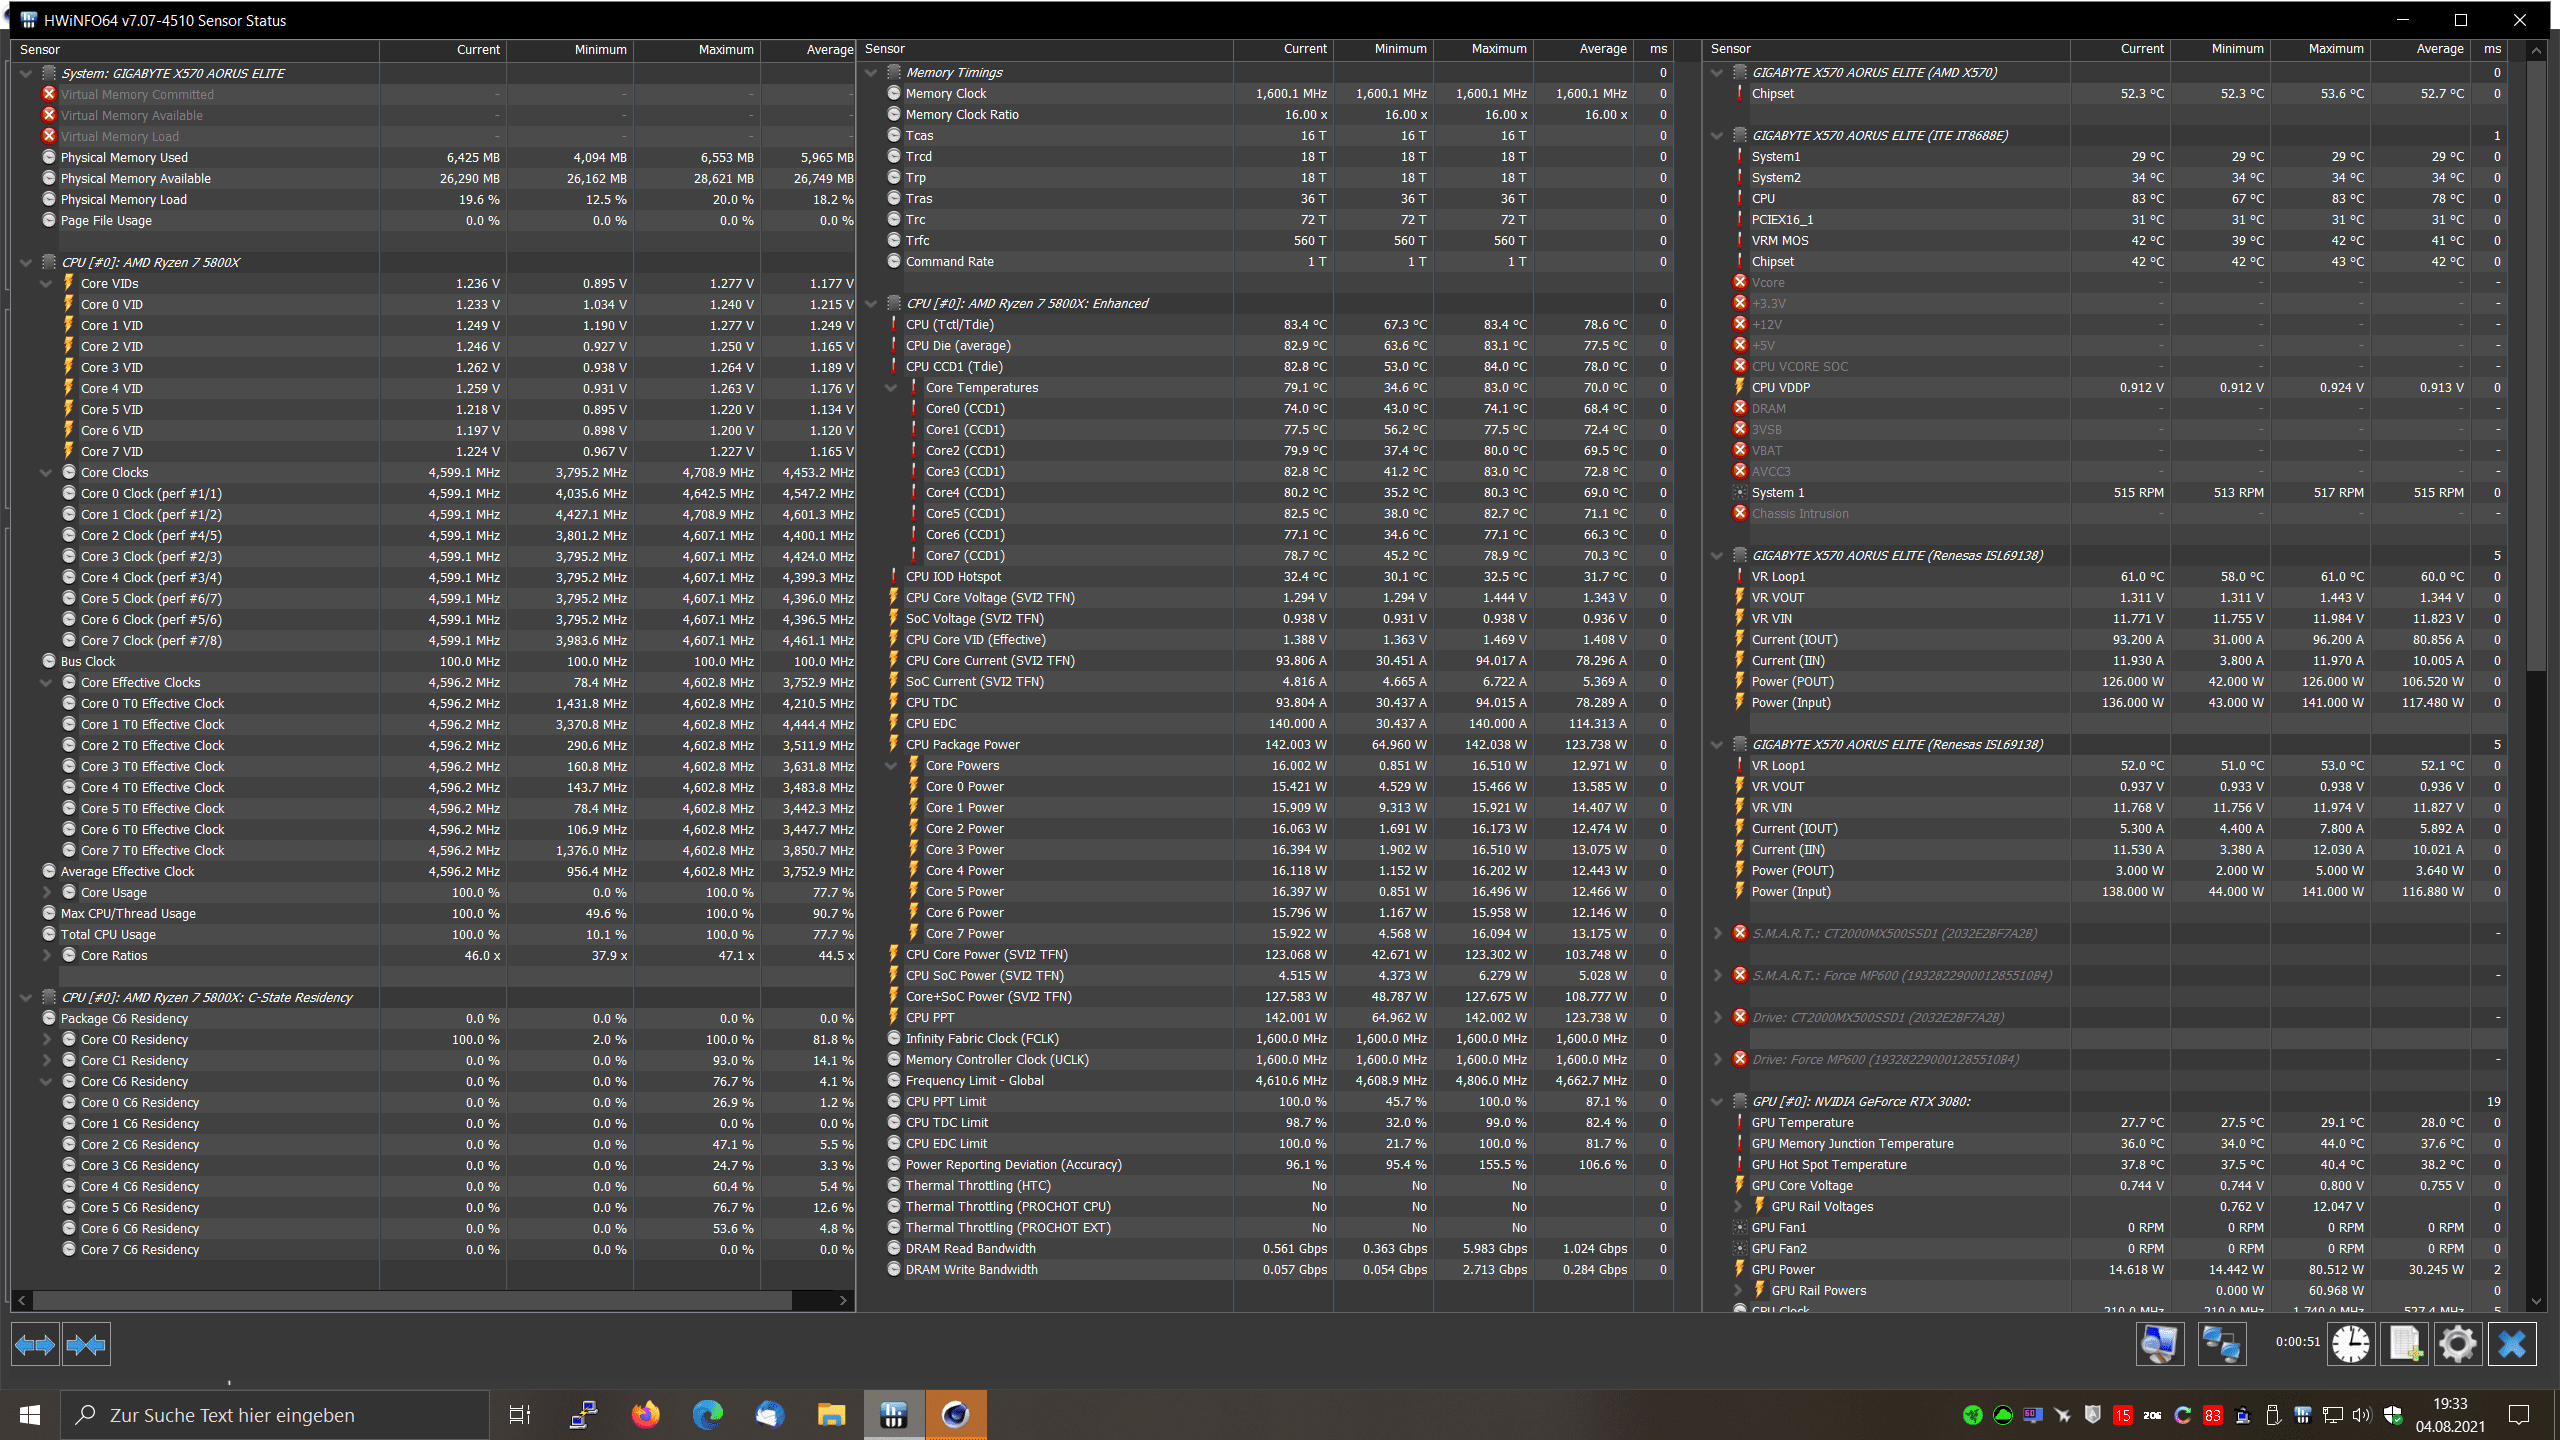The height and width of the screenshot is (1440, 2560).
Task: Open sensor settings gear icon
Action: click(x=2458, y=1344)
